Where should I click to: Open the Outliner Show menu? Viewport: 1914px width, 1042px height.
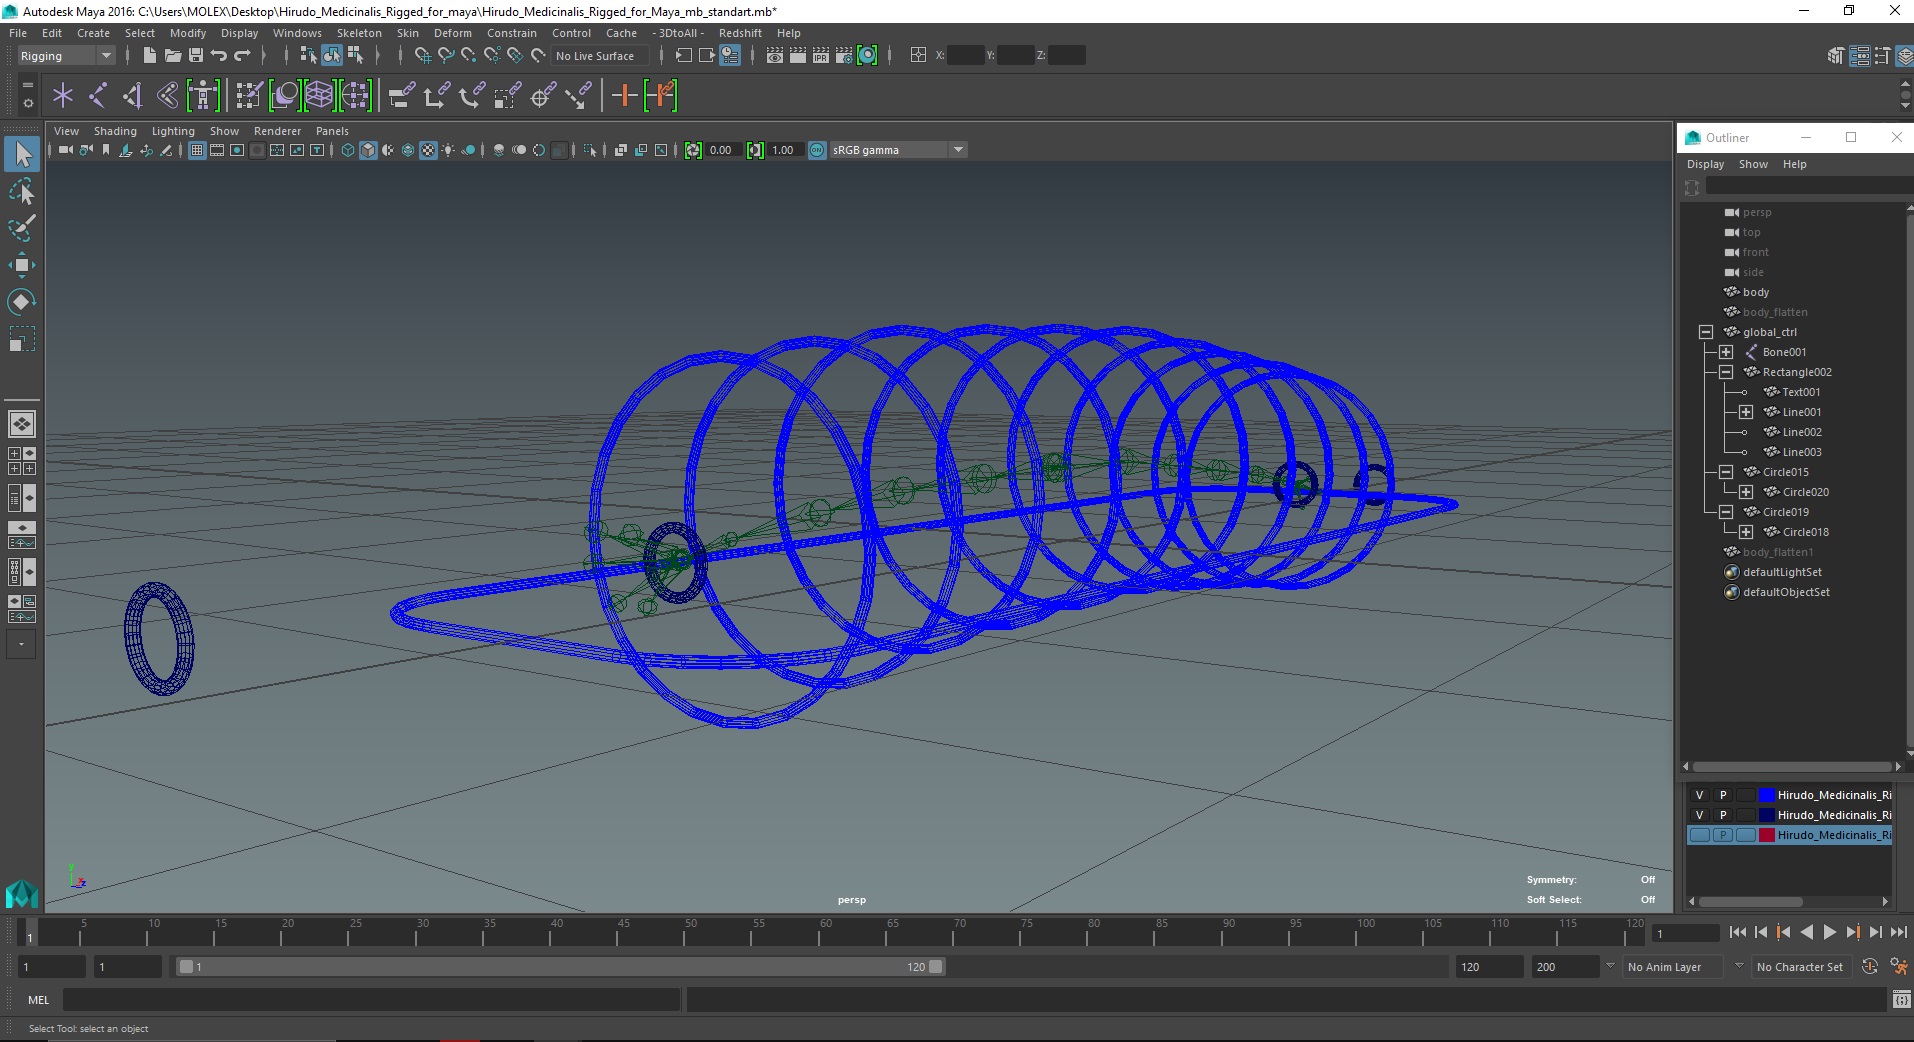[x=1753, y=164]
